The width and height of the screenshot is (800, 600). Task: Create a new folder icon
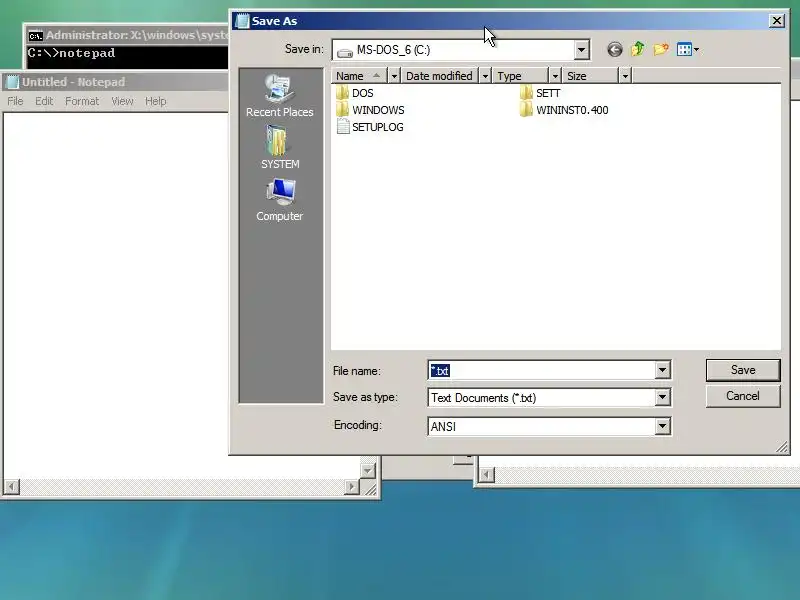[x=661, y=49]
